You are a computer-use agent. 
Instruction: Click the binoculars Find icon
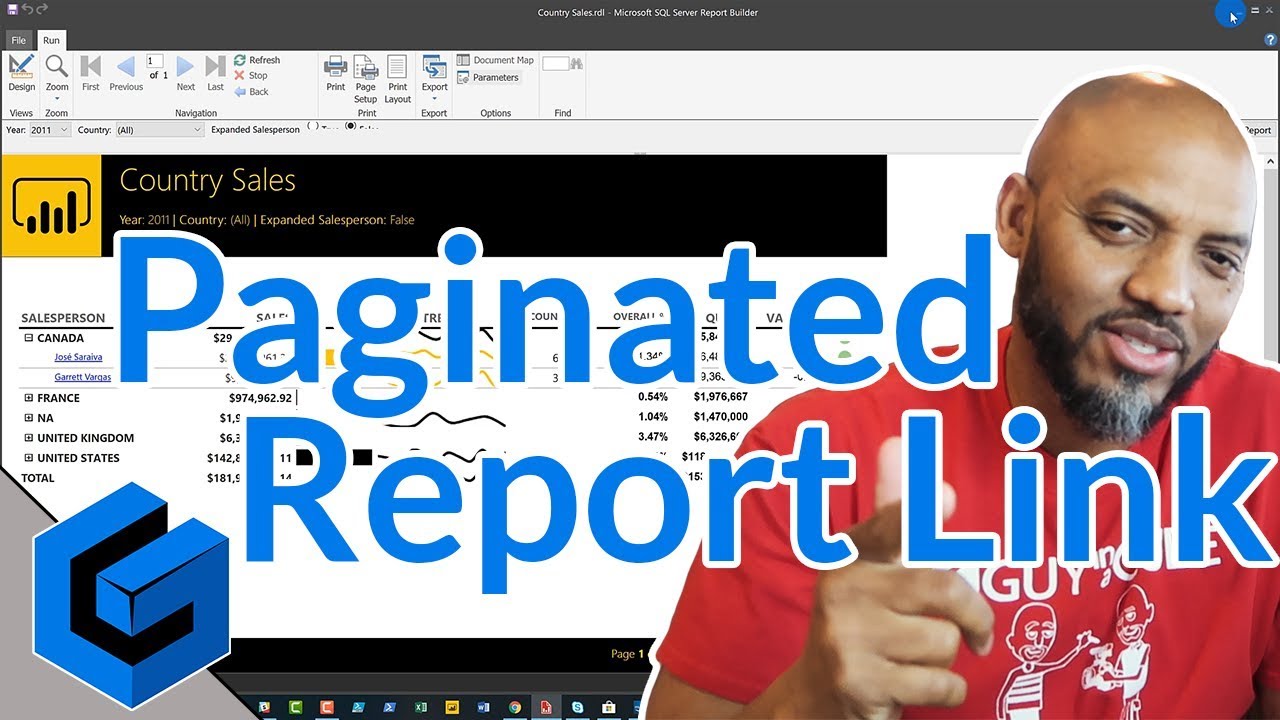[577, 64]
